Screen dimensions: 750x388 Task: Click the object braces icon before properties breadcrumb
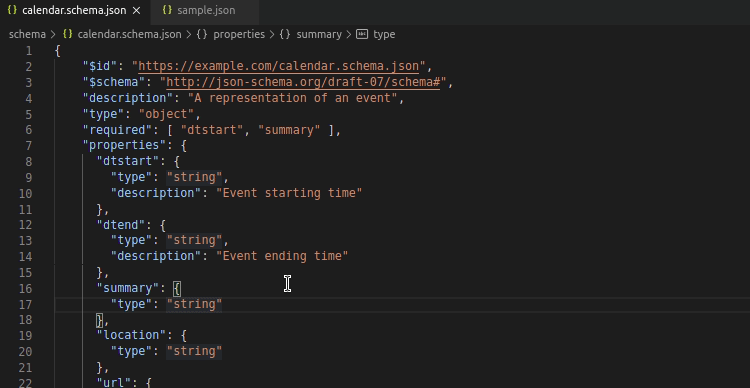click(x=202, y=34)
